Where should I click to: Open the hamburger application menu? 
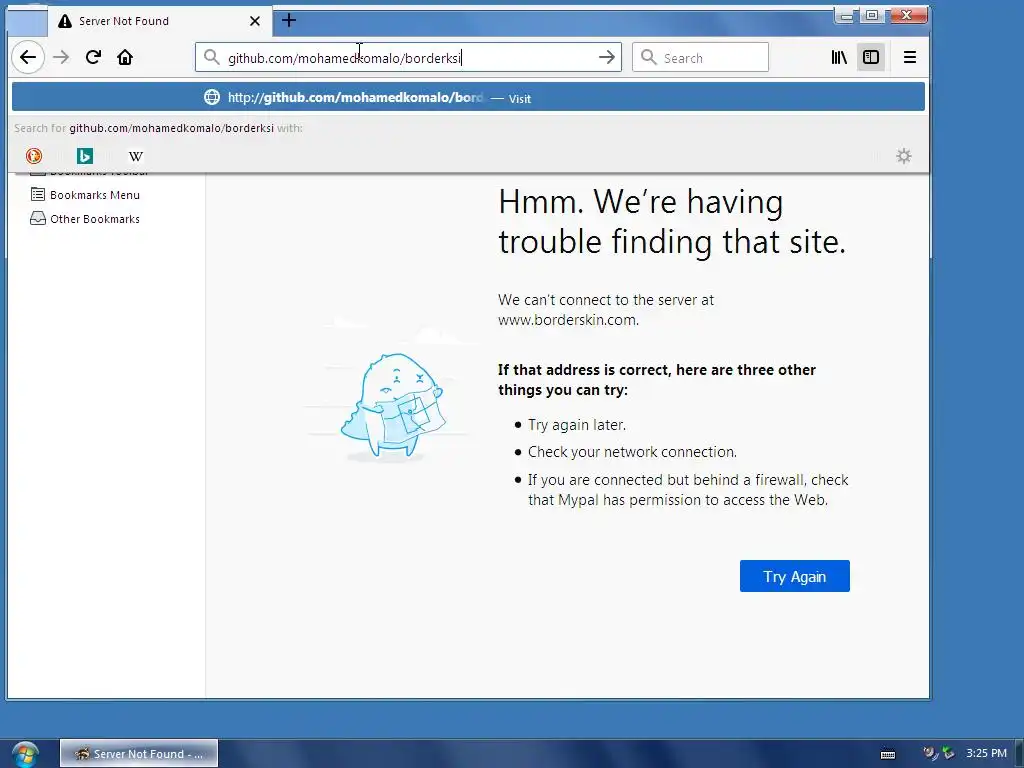(x=910, y=57)
